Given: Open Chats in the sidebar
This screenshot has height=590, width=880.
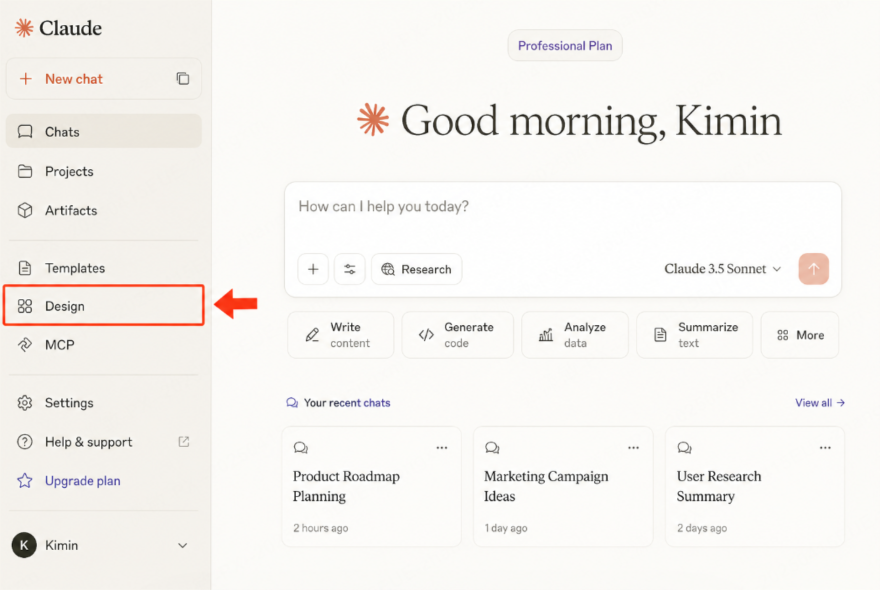Looking at the screenshot, I should click(x=104, y=131).
